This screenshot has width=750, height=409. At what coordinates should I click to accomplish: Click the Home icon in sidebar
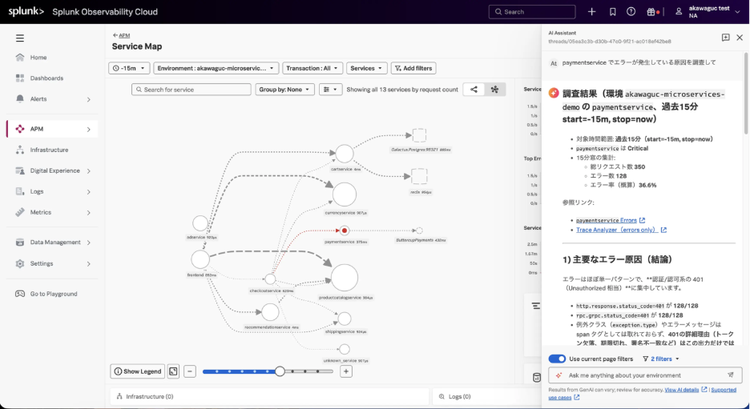coord(20,57)
